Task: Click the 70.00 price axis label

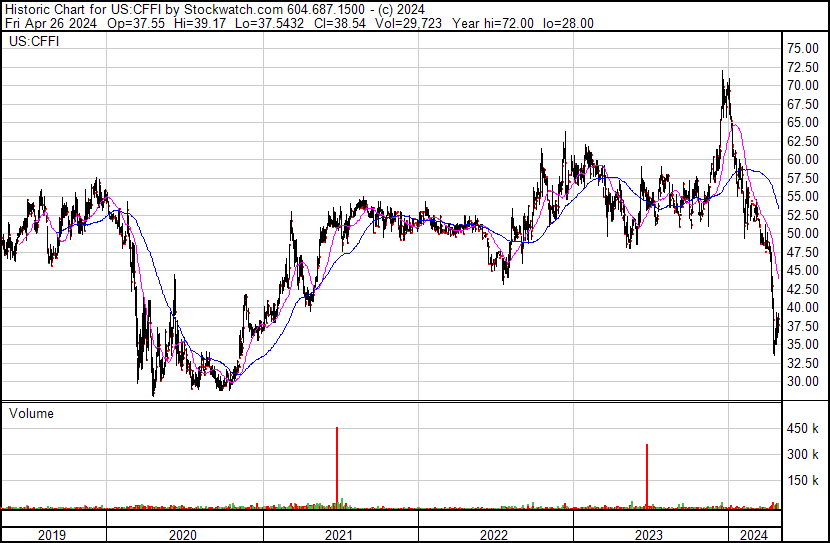Action: tap(803, 86)
